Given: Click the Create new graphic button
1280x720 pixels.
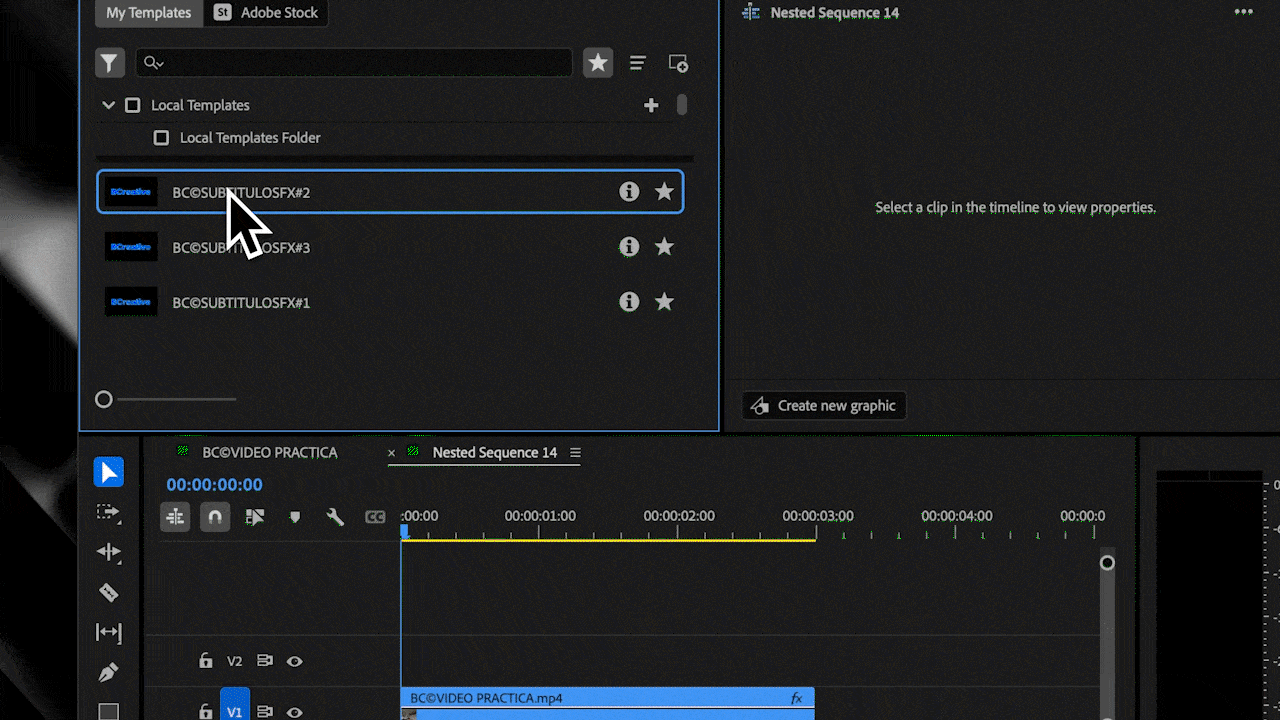Looking at the screenshot, I should point(823,405).
